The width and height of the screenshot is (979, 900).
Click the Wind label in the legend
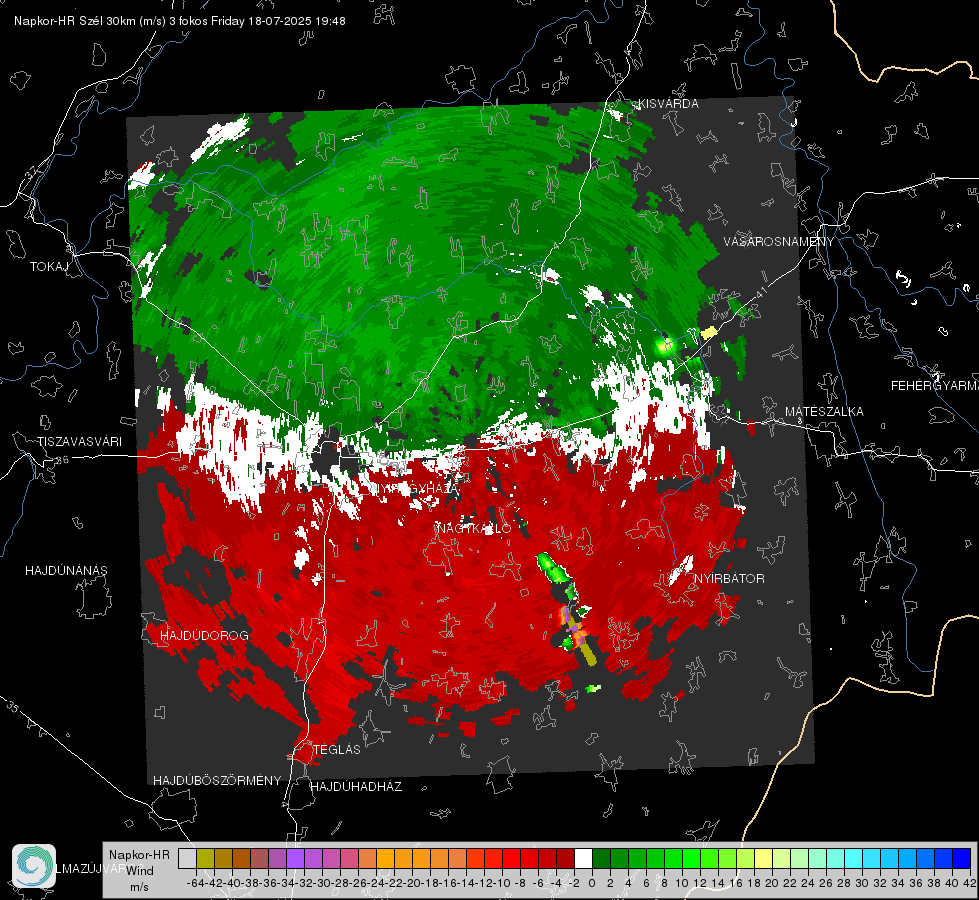pos(140,871)
